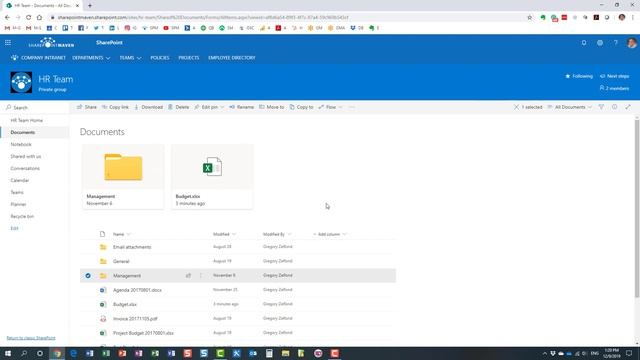
Task: Expand documents to full screen view
Action: point(628,107)
